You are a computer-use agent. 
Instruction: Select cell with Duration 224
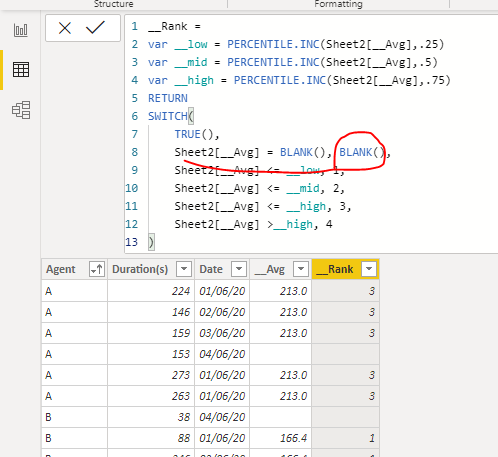pos(151,291)
